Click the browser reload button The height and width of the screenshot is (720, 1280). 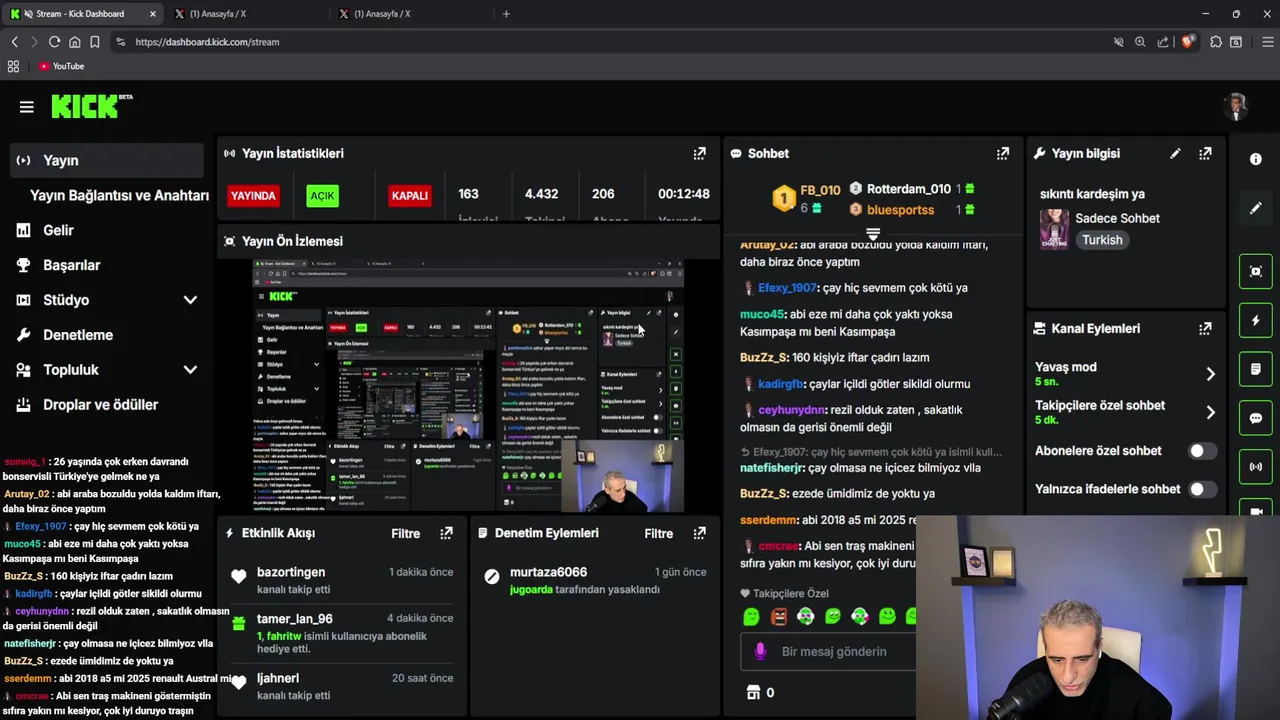pyautogui.click(x=54, y=42)
